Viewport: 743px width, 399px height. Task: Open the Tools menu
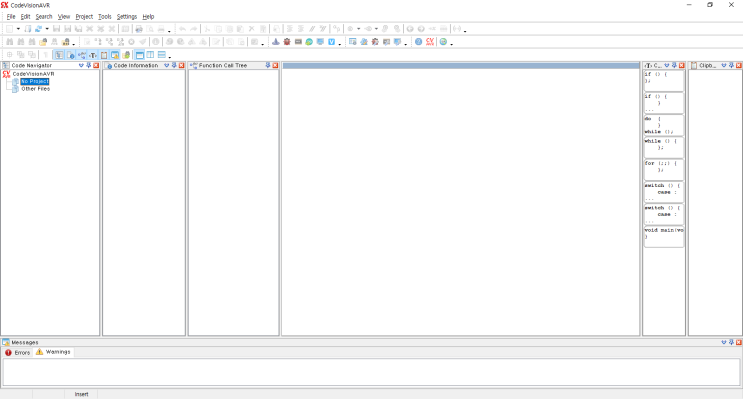click(x=105, y=17)
